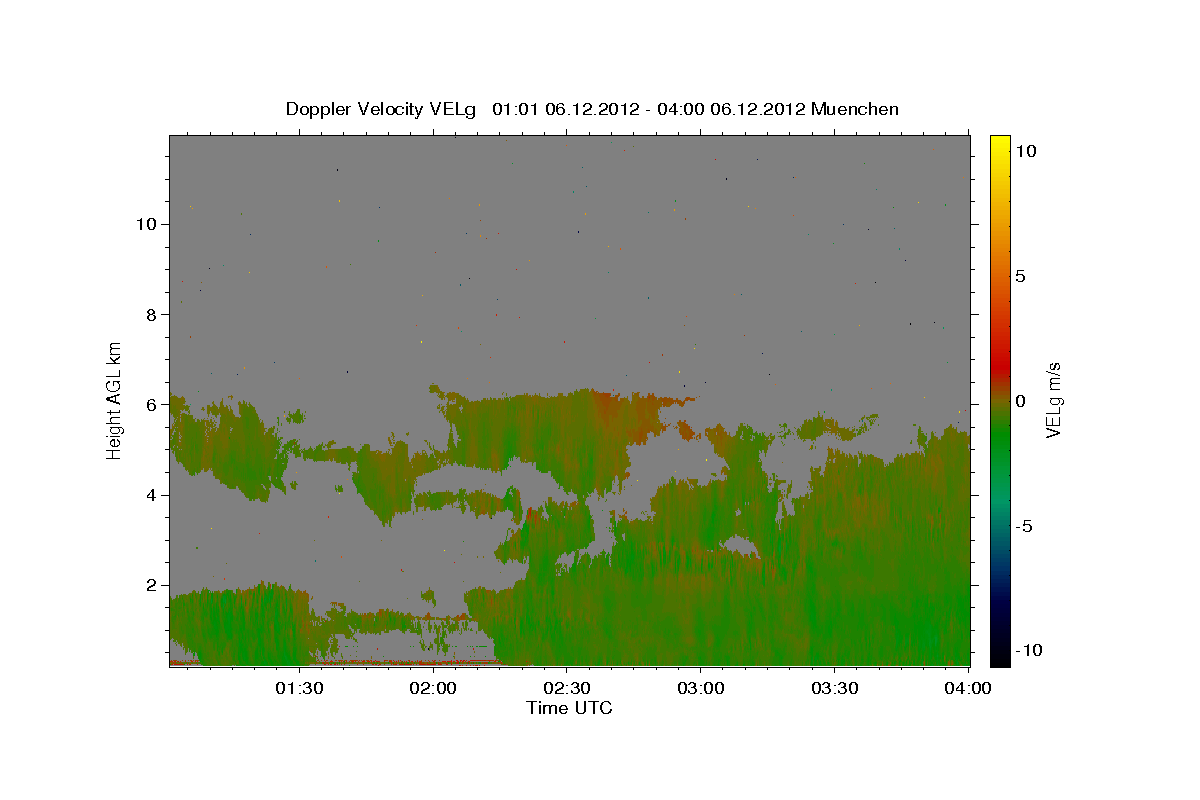Click the height axis label 6

click(x=150, y=404)
